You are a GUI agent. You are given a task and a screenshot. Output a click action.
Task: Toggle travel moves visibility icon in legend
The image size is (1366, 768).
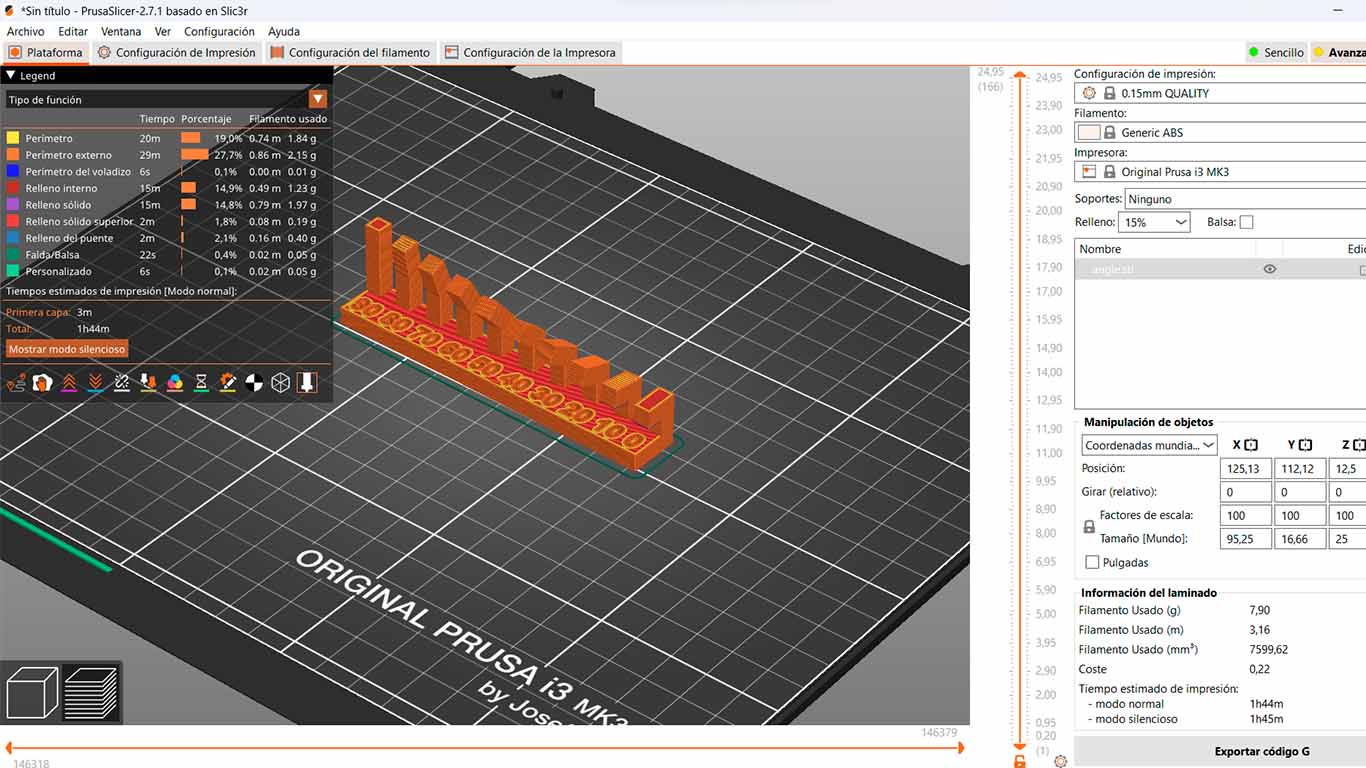tap(15, 382)
